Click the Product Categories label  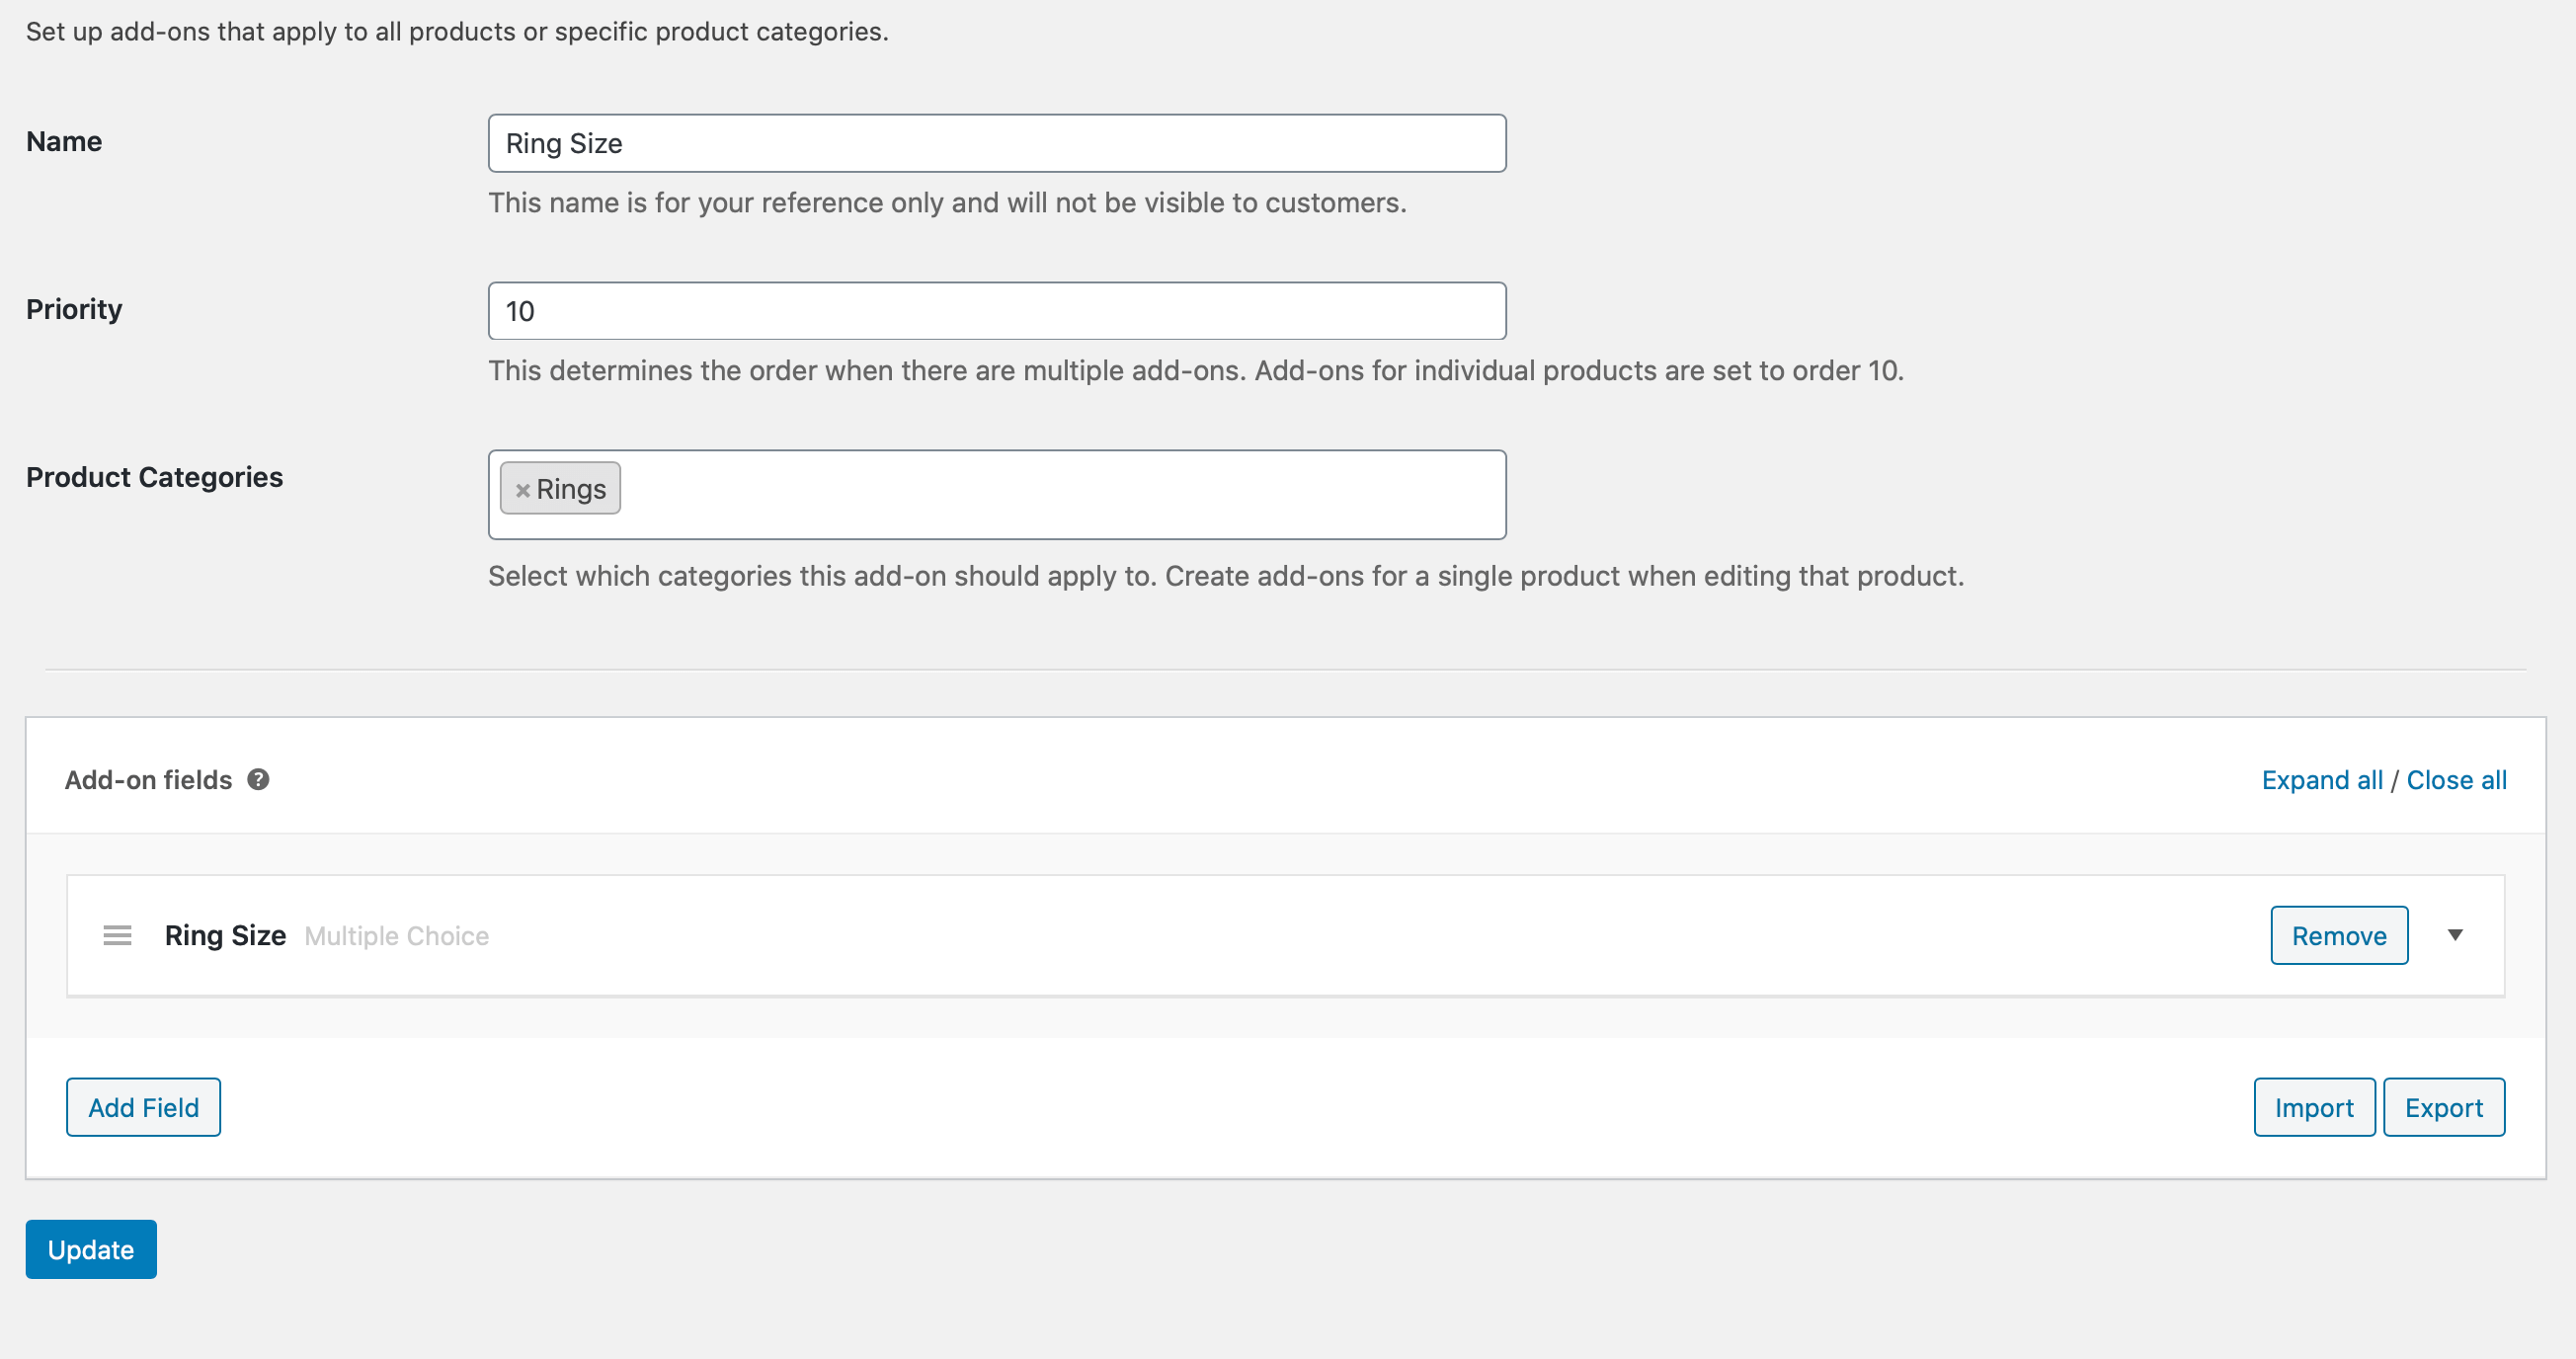click(x=154, y=478)
